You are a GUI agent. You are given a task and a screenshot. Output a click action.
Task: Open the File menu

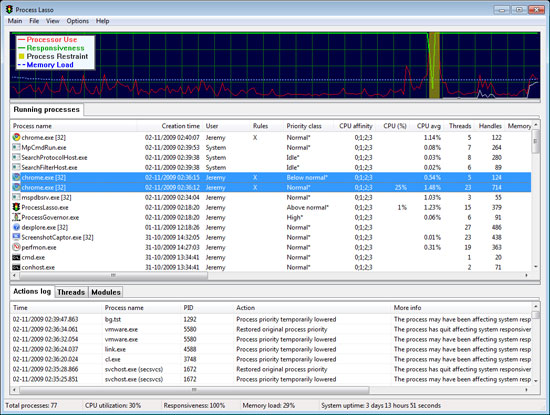pyautogui.click(x=34, y=21)
